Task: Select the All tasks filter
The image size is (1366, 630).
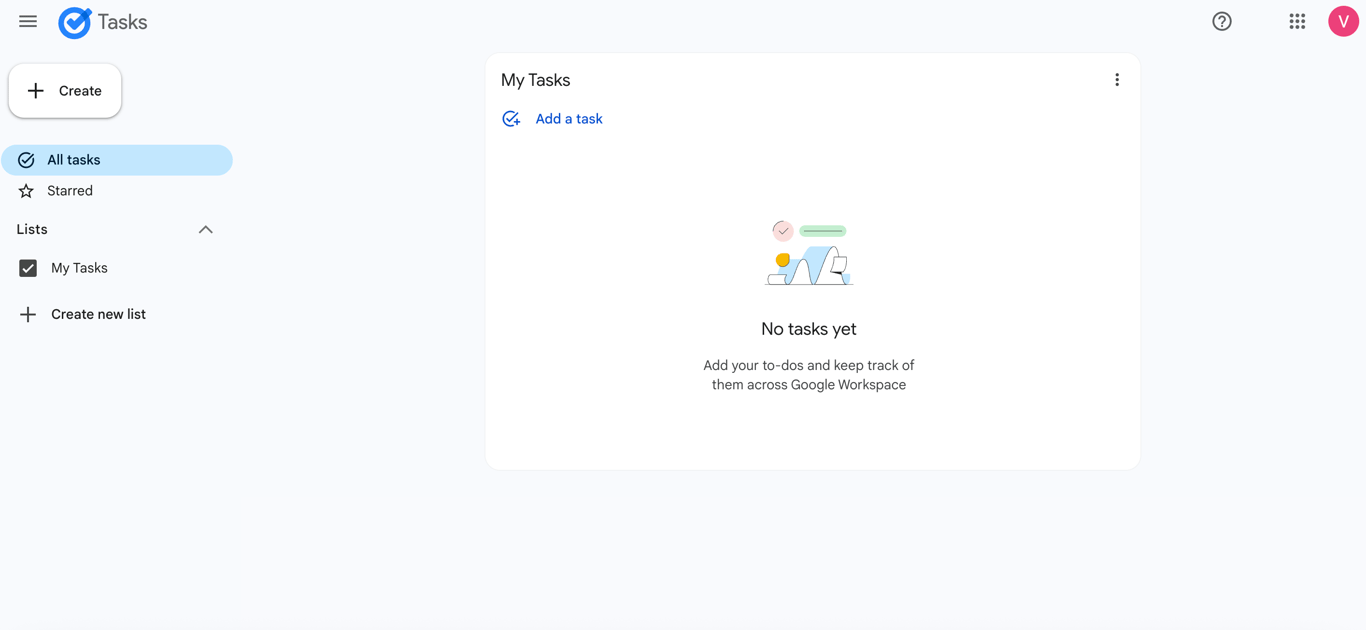Action: [x=73, y=159]
